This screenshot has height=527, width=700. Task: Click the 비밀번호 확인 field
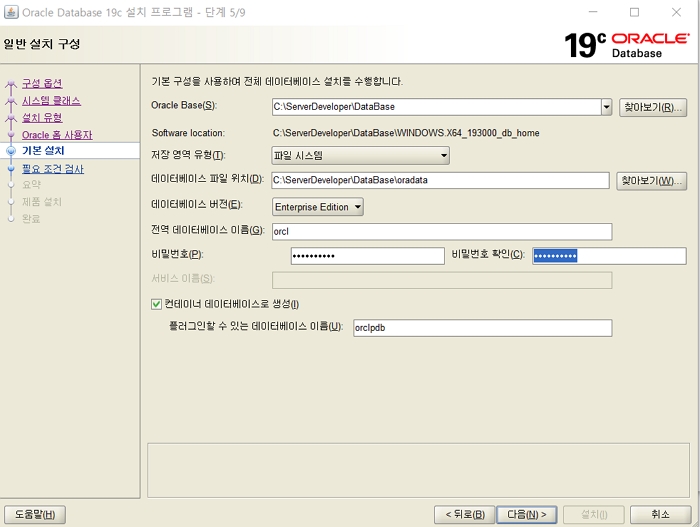click(x=609, y=256)
